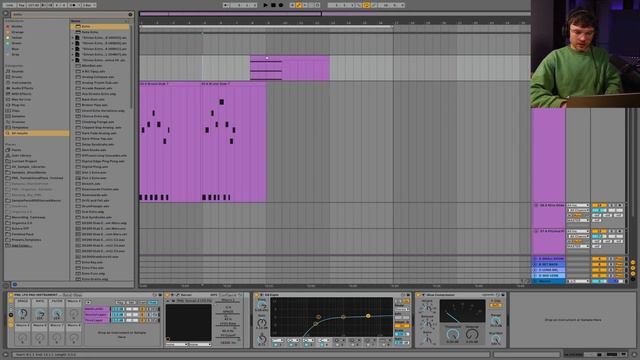Click the Tap tempo button
640x360 pixels.
22,5
